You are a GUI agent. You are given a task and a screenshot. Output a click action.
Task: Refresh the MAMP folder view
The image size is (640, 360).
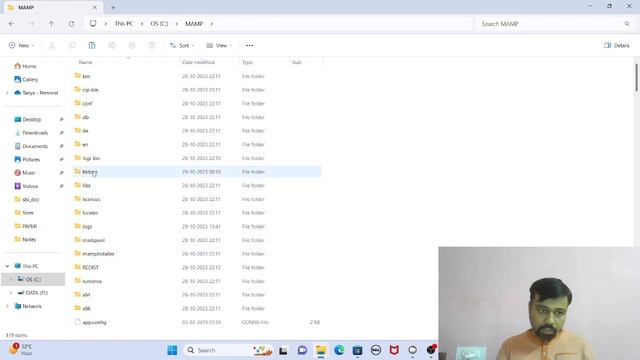[x=71, y=24]
